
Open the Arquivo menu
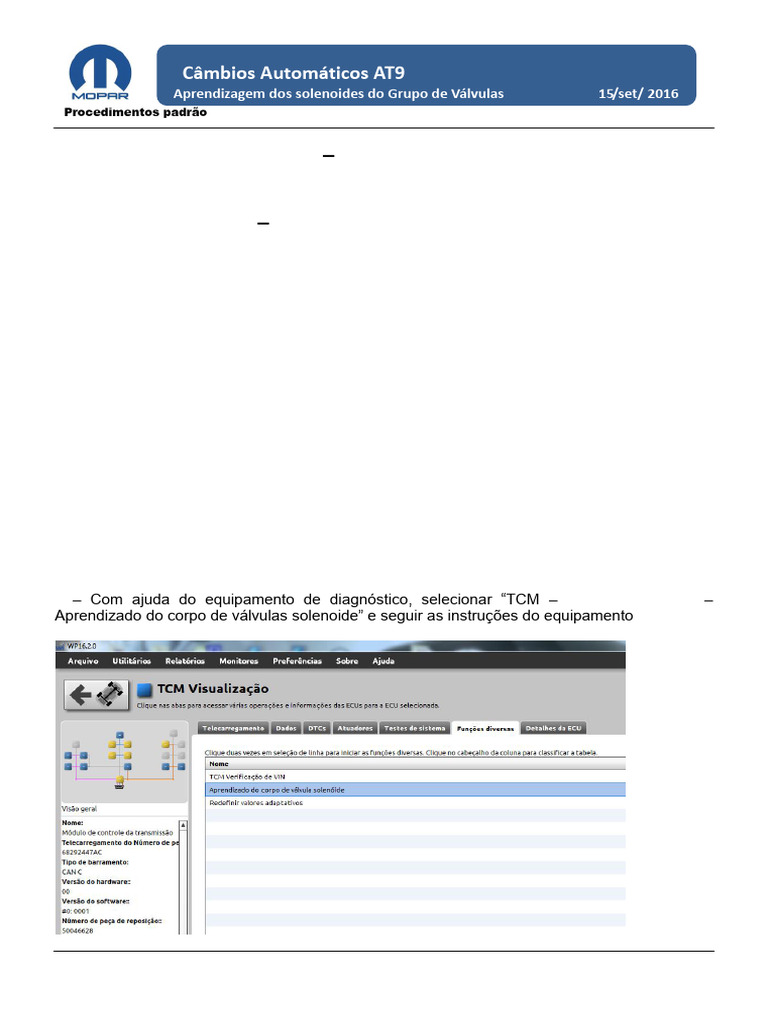(x=83, y=661)
